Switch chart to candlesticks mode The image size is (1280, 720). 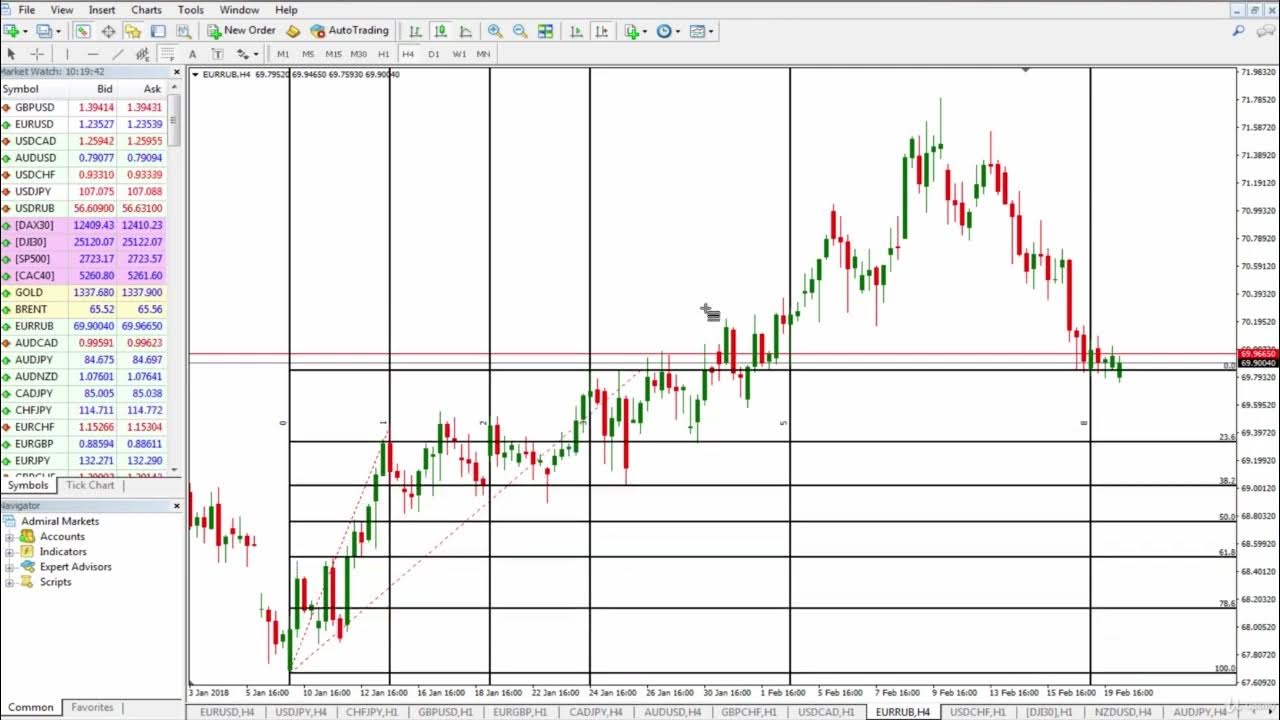click(440, 31)
